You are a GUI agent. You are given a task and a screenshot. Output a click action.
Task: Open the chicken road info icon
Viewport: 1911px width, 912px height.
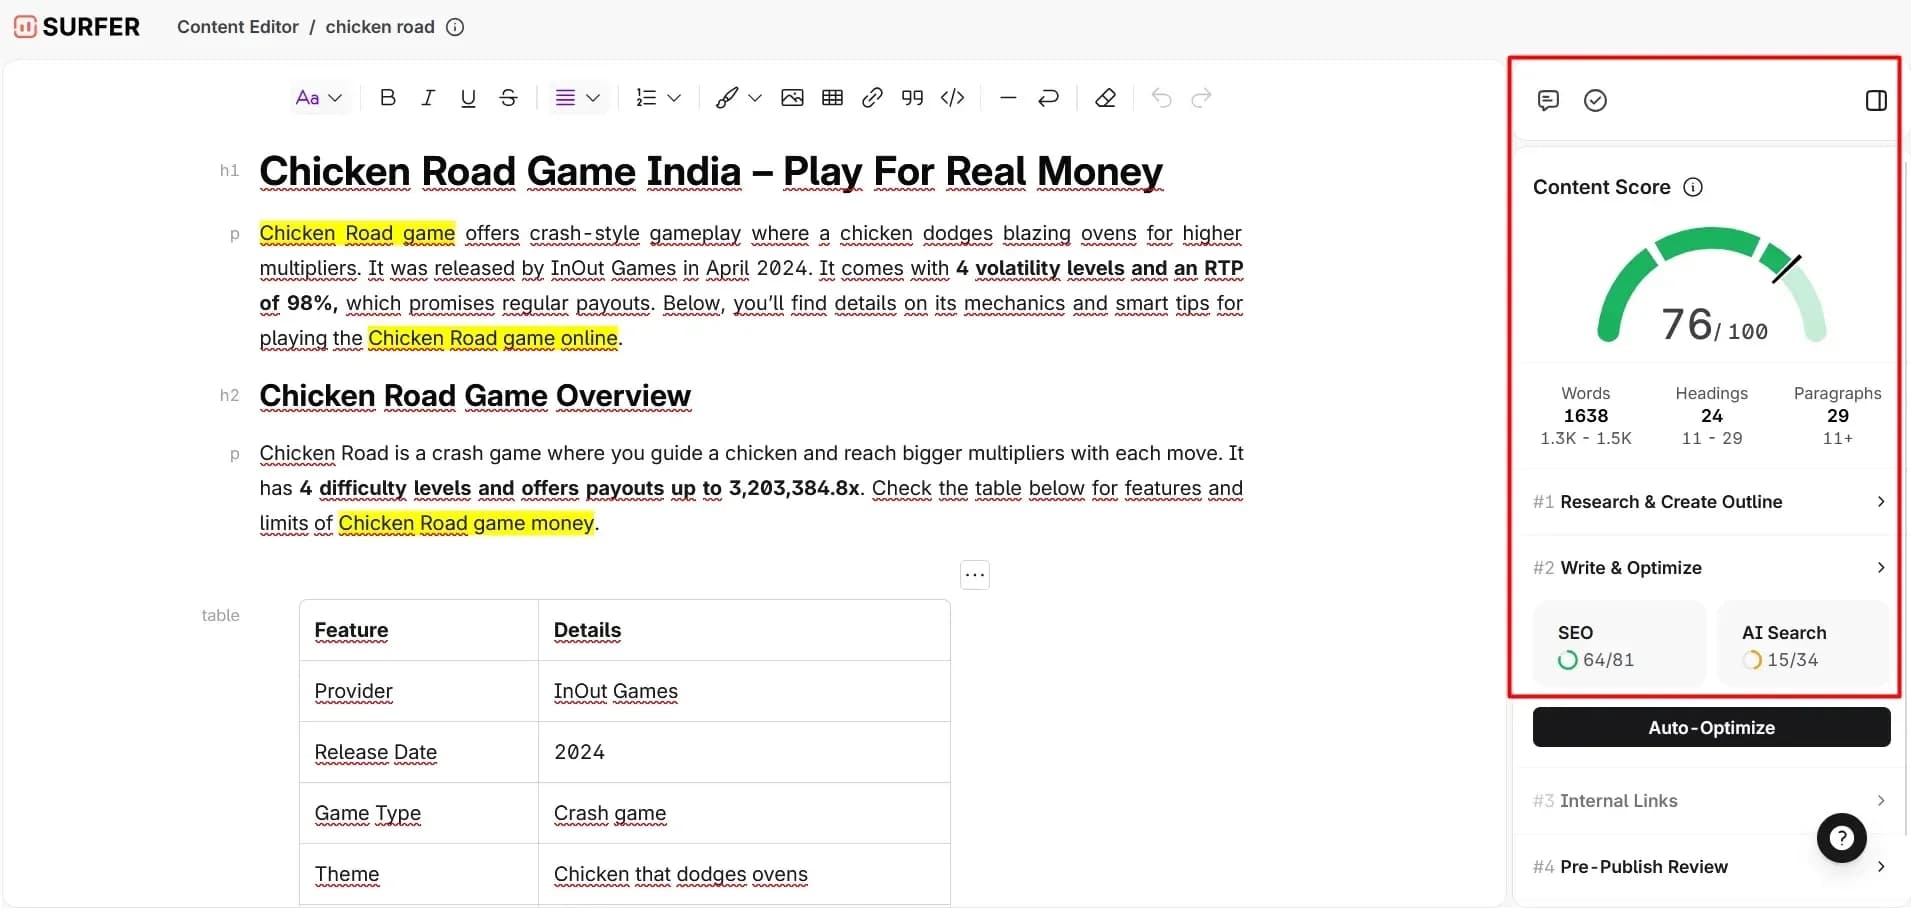(455, 27)
